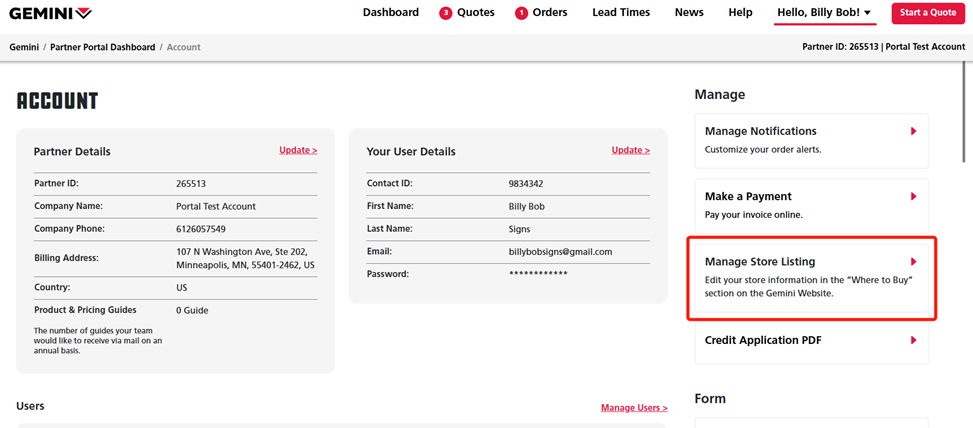Click the red Orders count badge
The width and height of the screenshot is (973, 428).
[521, 13]
